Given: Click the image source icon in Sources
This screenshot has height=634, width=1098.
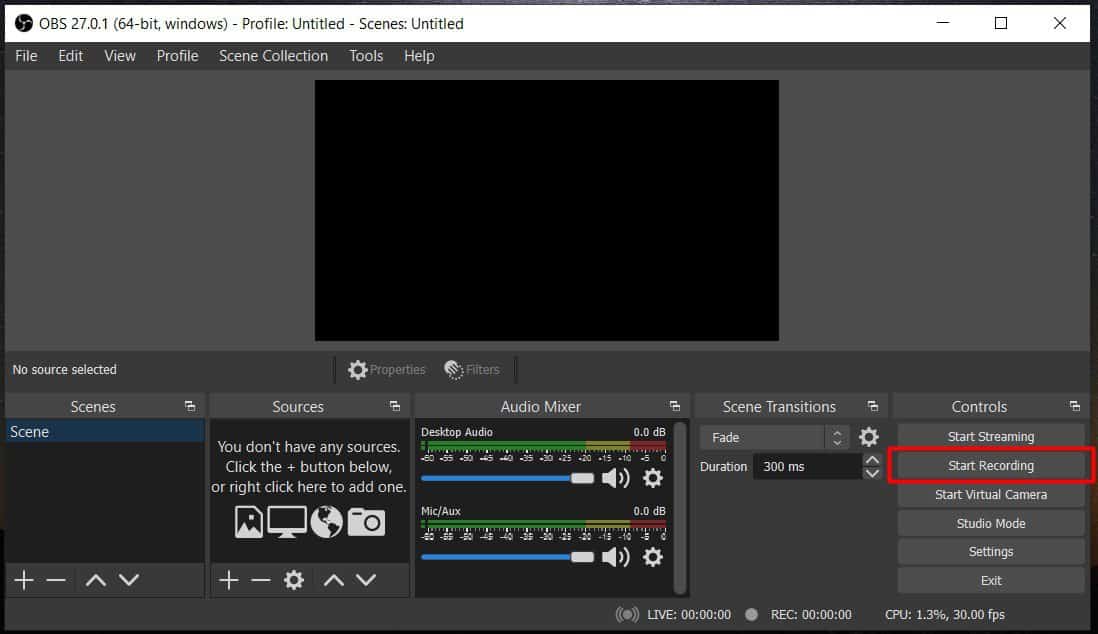Looking at the screenshot, I should tap(249, 522).
